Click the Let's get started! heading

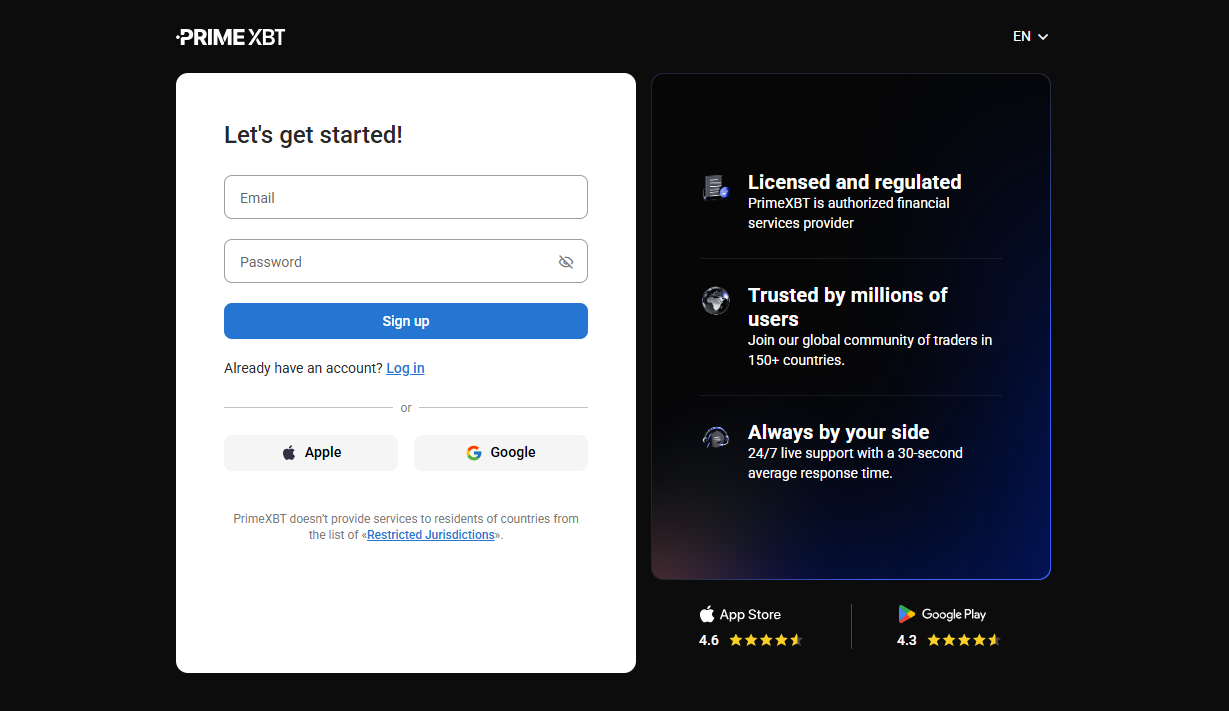click(313, 135)
